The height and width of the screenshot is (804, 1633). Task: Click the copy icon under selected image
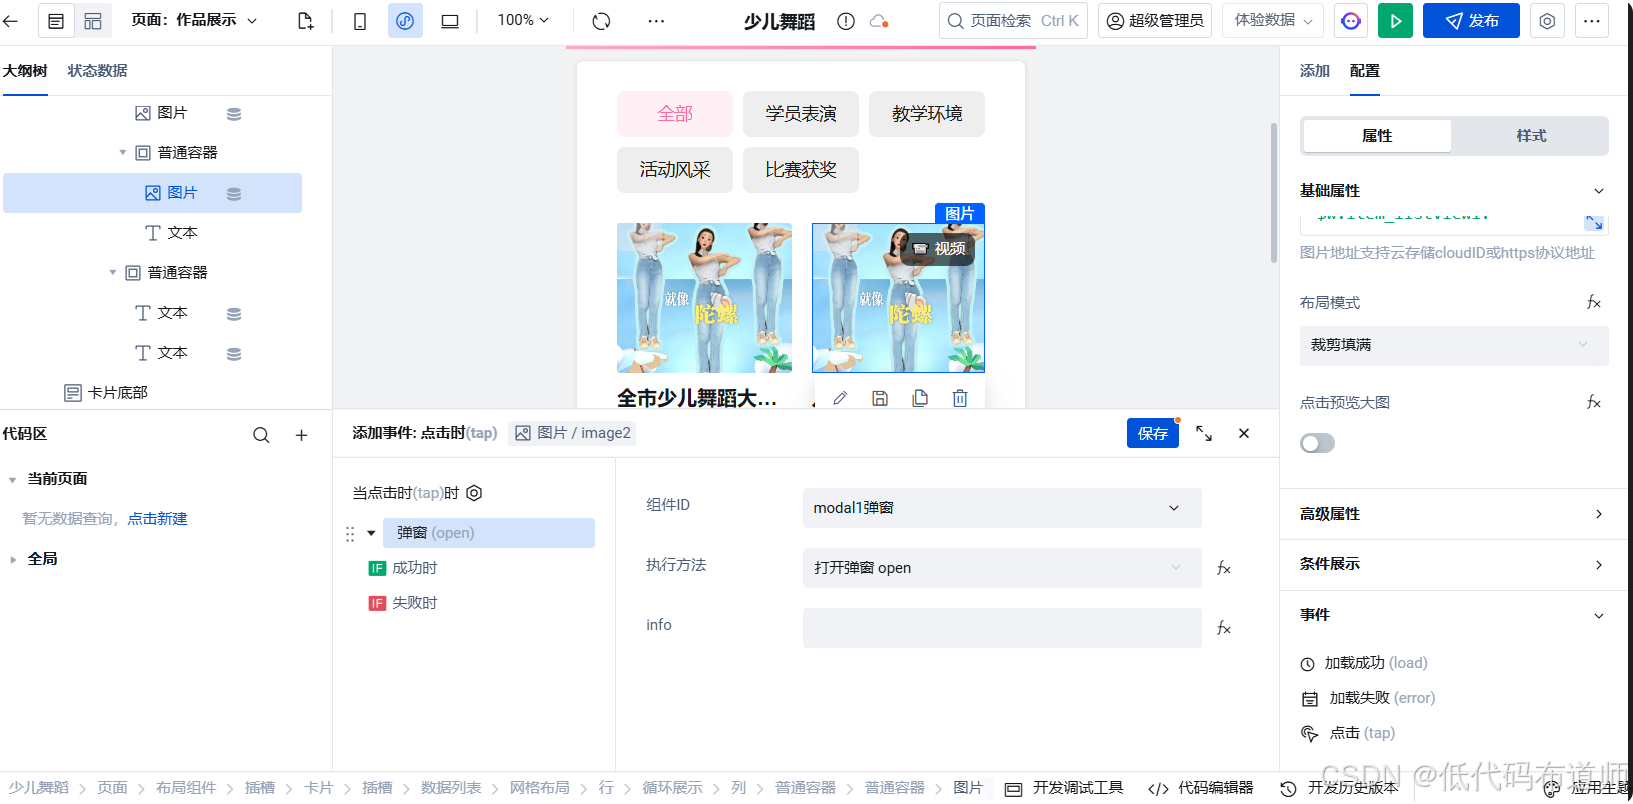(920, 398)
